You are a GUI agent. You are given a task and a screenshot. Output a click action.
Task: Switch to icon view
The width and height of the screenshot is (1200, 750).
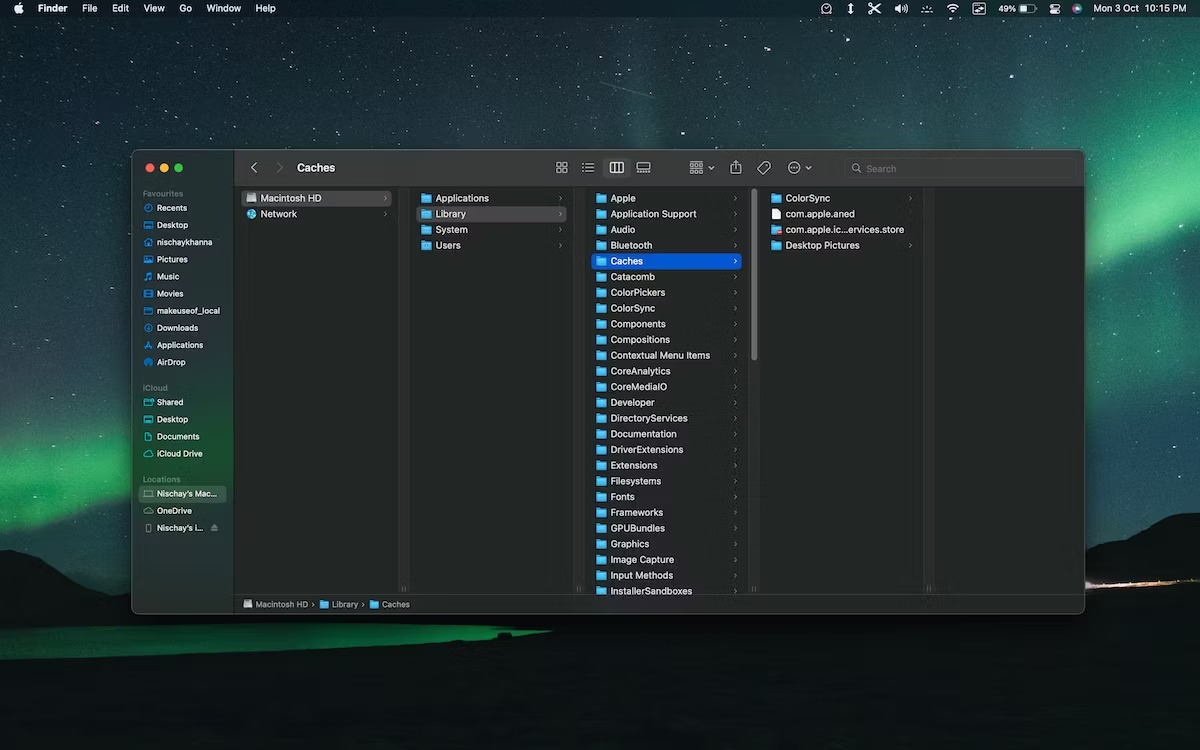562,168
